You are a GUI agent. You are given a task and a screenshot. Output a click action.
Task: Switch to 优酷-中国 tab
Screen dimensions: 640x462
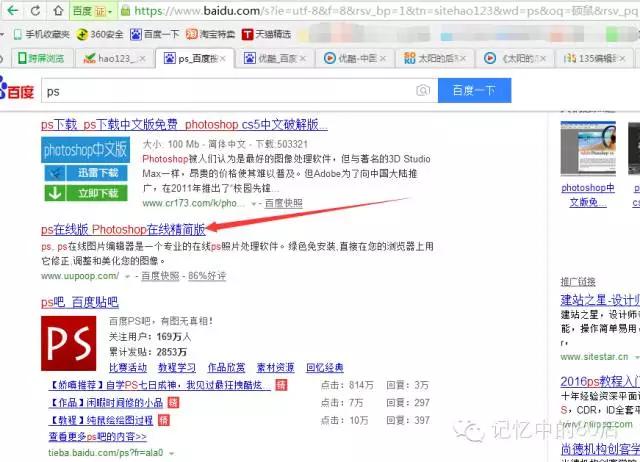pyautogui.click(x=354, y=58)
